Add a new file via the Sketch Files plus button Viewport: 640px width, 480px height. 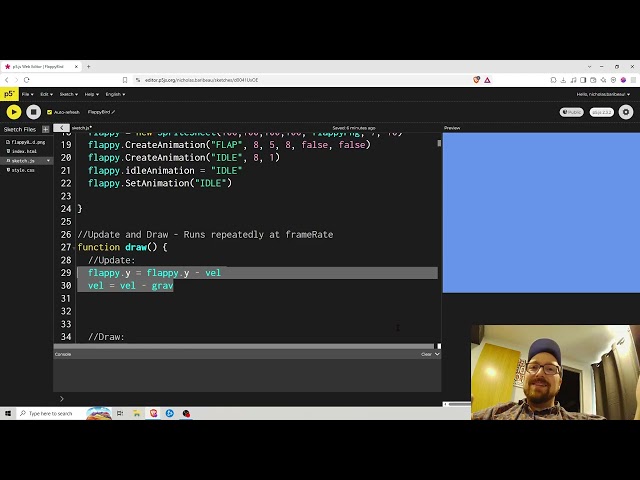[x=46, y=129]
